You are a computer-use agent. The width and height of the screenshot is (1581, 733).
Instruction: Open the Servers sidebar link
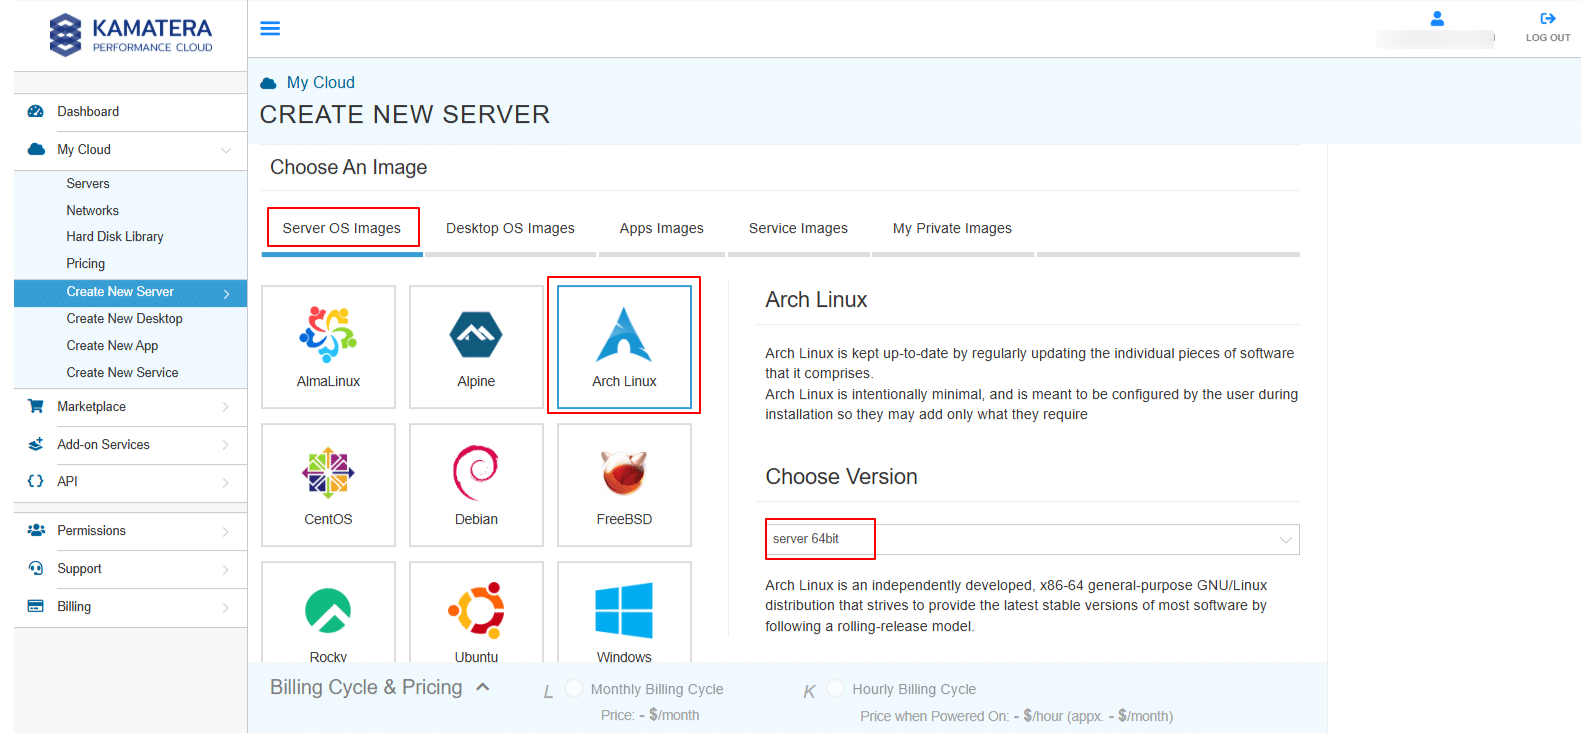[x=88, y=183]
